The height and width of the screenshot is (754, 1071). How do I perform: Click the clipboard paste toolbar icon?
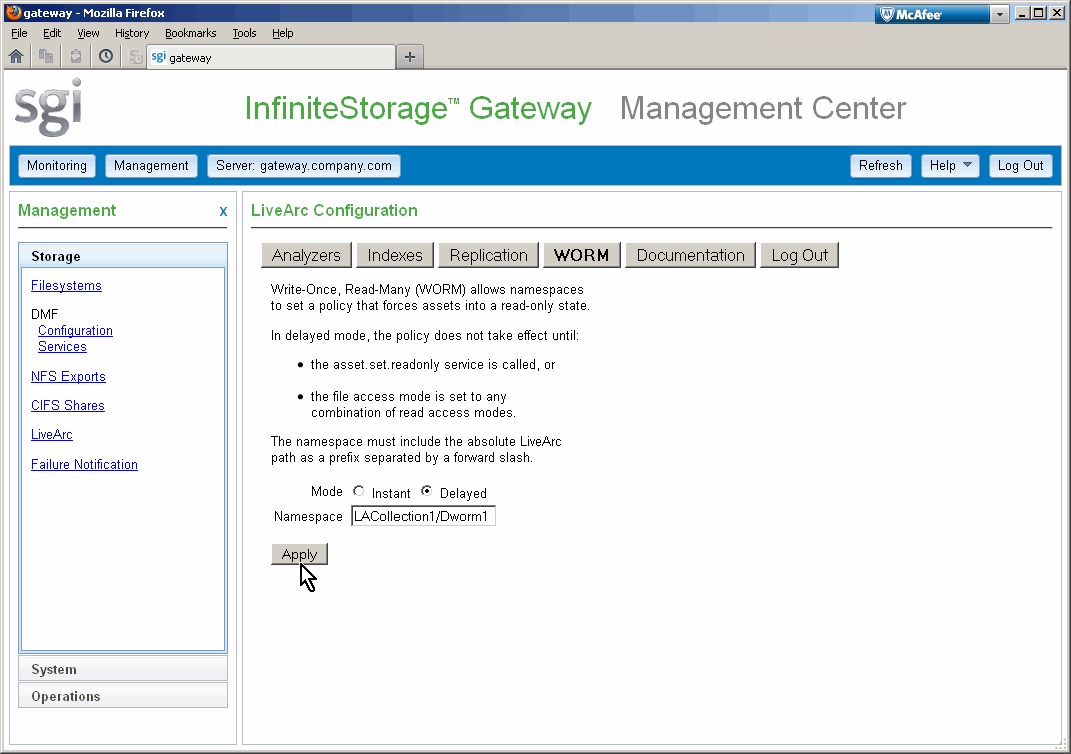pos(76,57)
